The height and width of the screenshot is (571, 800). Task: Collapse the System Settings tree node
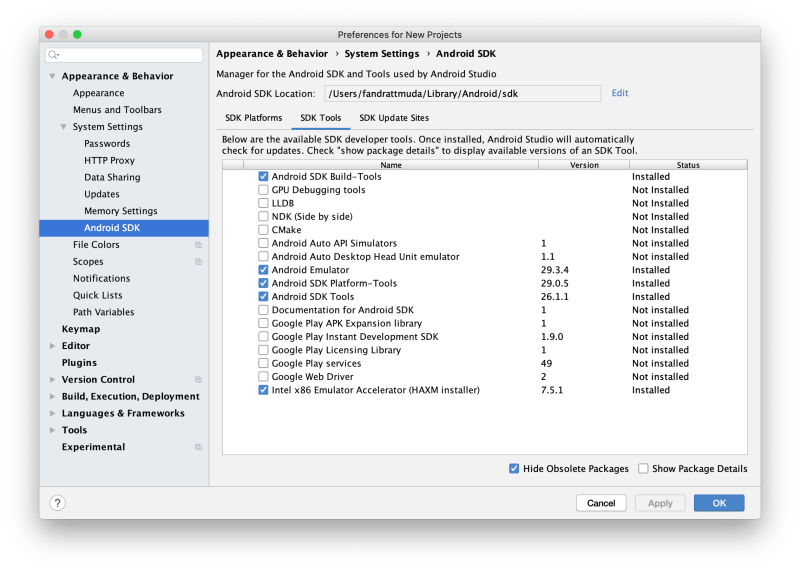[x=64, y=127]
